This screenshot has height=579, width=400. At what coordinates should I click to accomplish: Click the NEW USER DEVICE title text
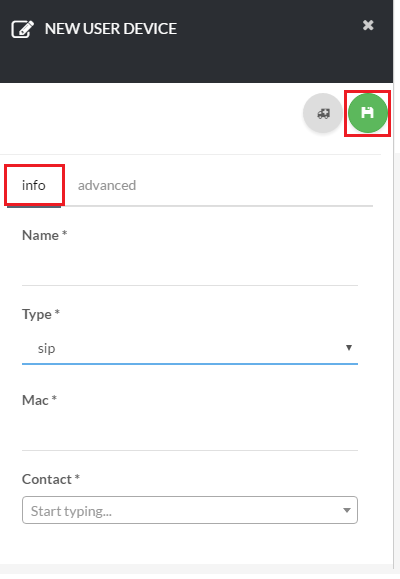pos(111,29)
